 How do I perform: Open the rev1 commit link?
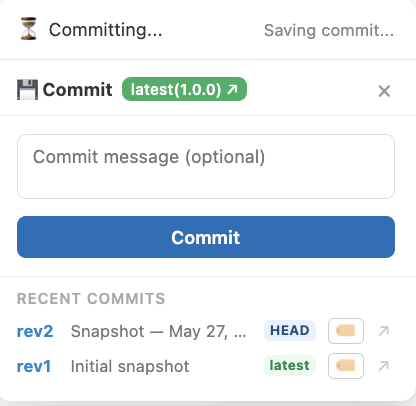pos(34,366)
